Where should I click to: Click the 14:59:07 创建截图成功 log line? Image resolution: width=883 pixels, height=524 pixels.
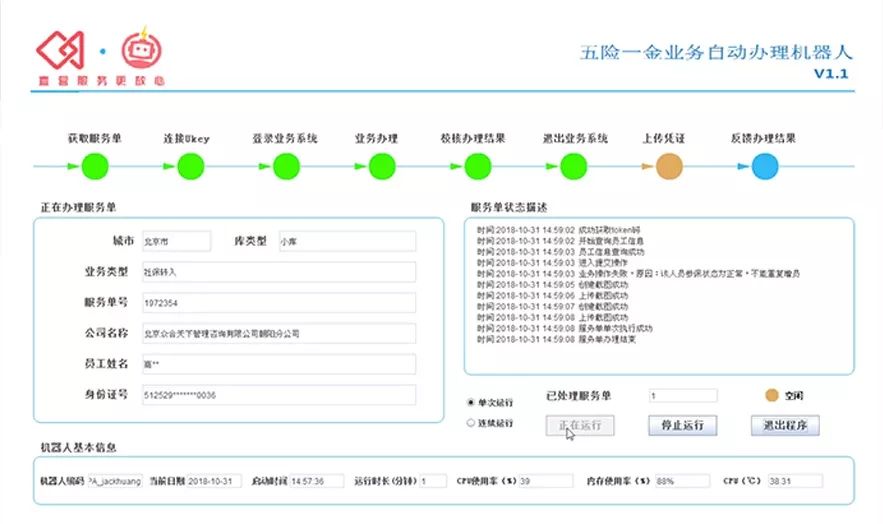tap(552, 307)
